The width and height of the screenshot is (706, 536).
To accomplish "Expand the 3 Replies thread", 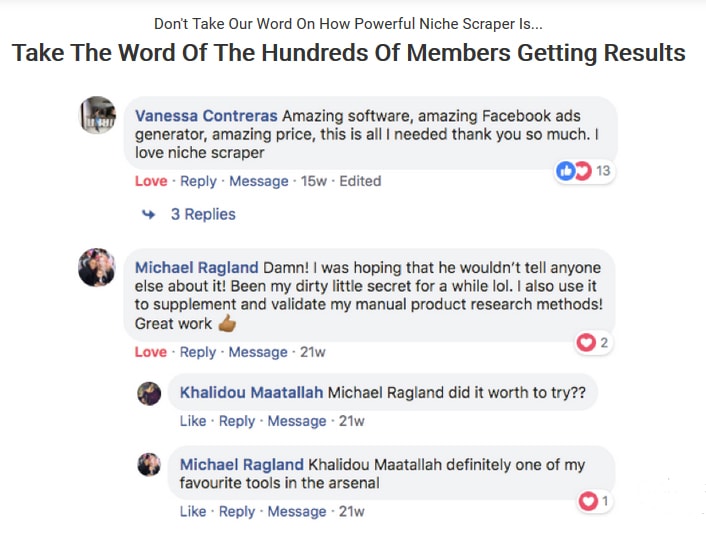I will click(x=203, y=214).
